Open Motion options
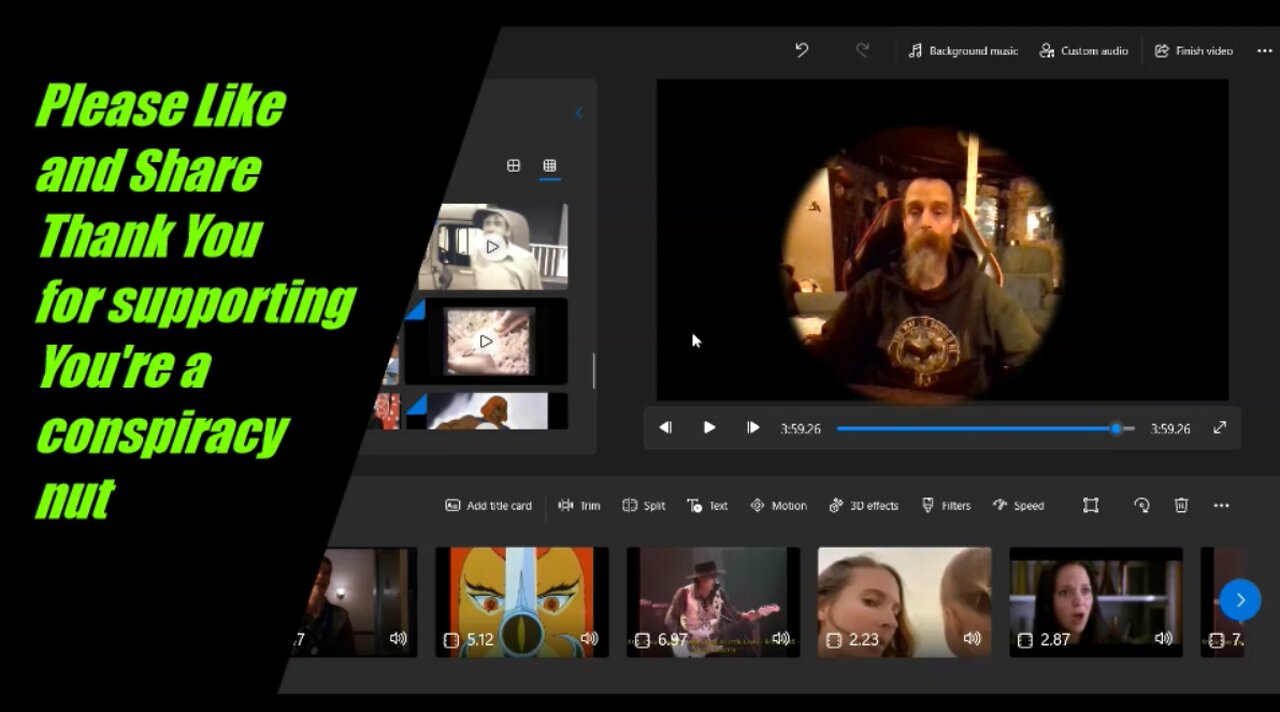Image resolution: width=1280 pixels, height=712 pixels. pyautogui.click(x=778, y=506)
